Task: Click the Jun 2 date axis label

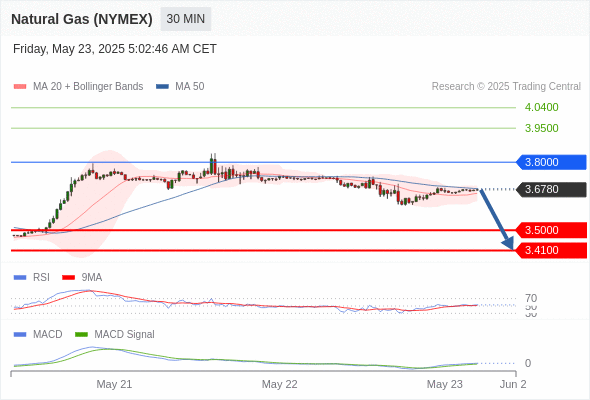Action: click(513, 384)
